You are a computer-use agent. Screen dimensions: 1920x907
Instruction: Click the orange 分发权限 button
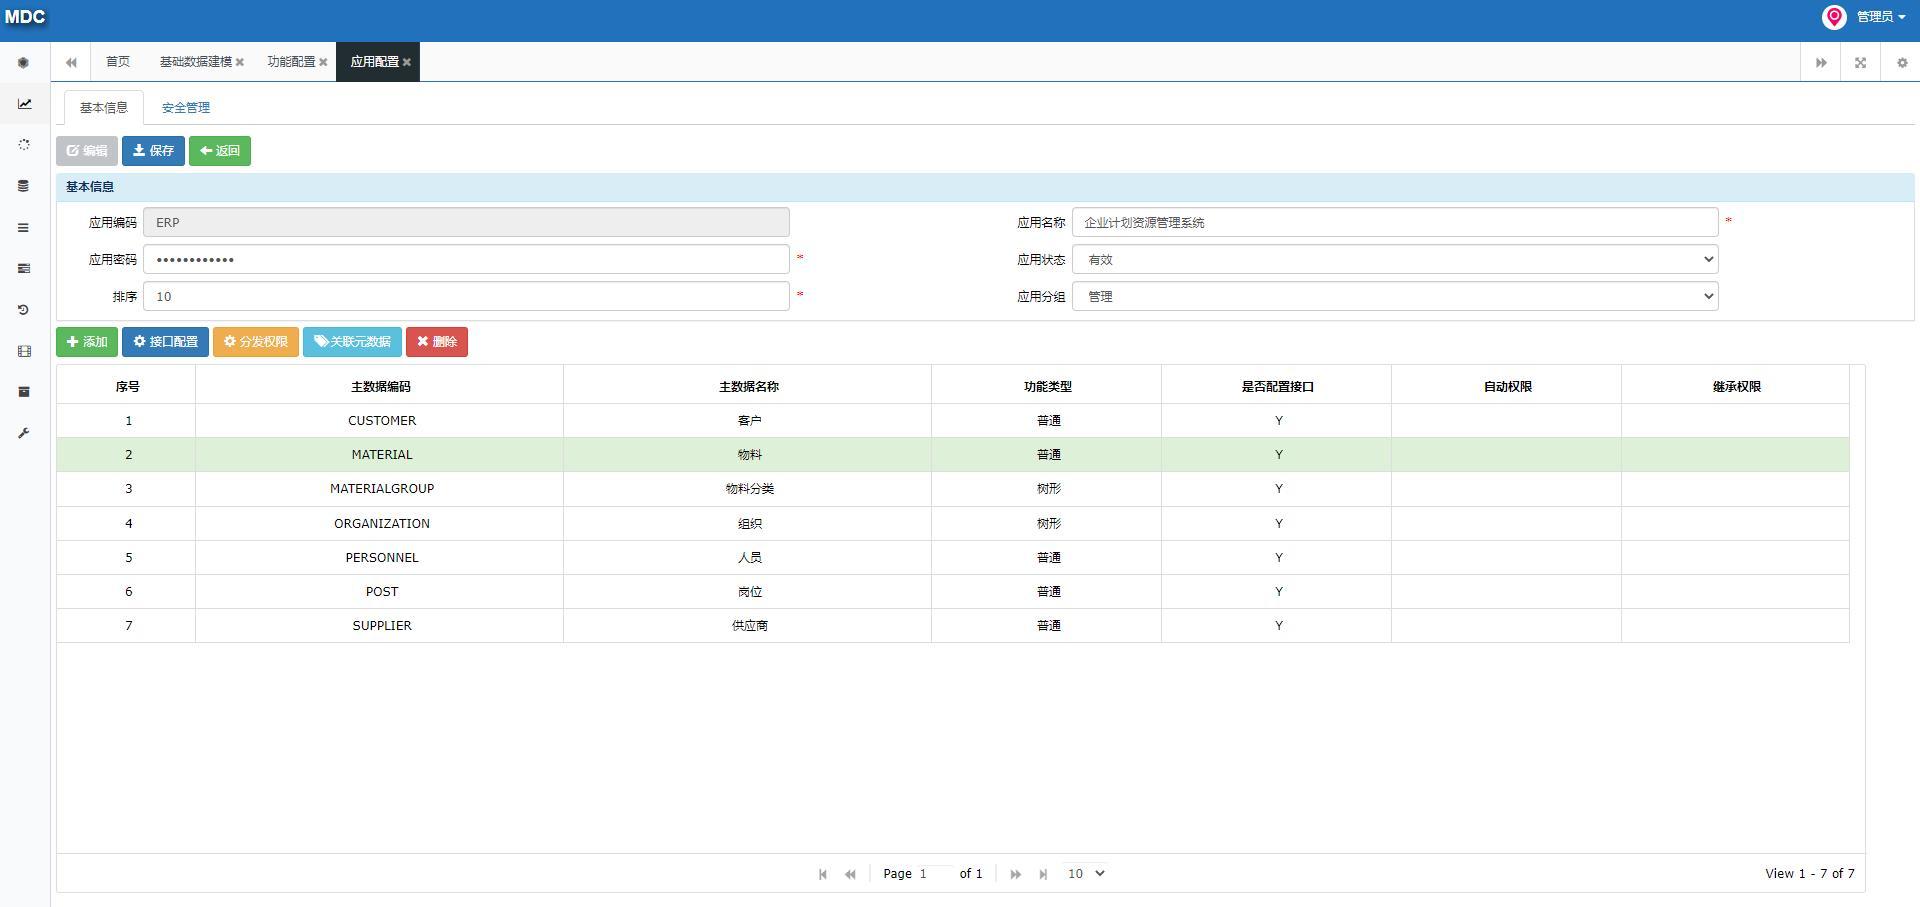click(x=256, y=342)
